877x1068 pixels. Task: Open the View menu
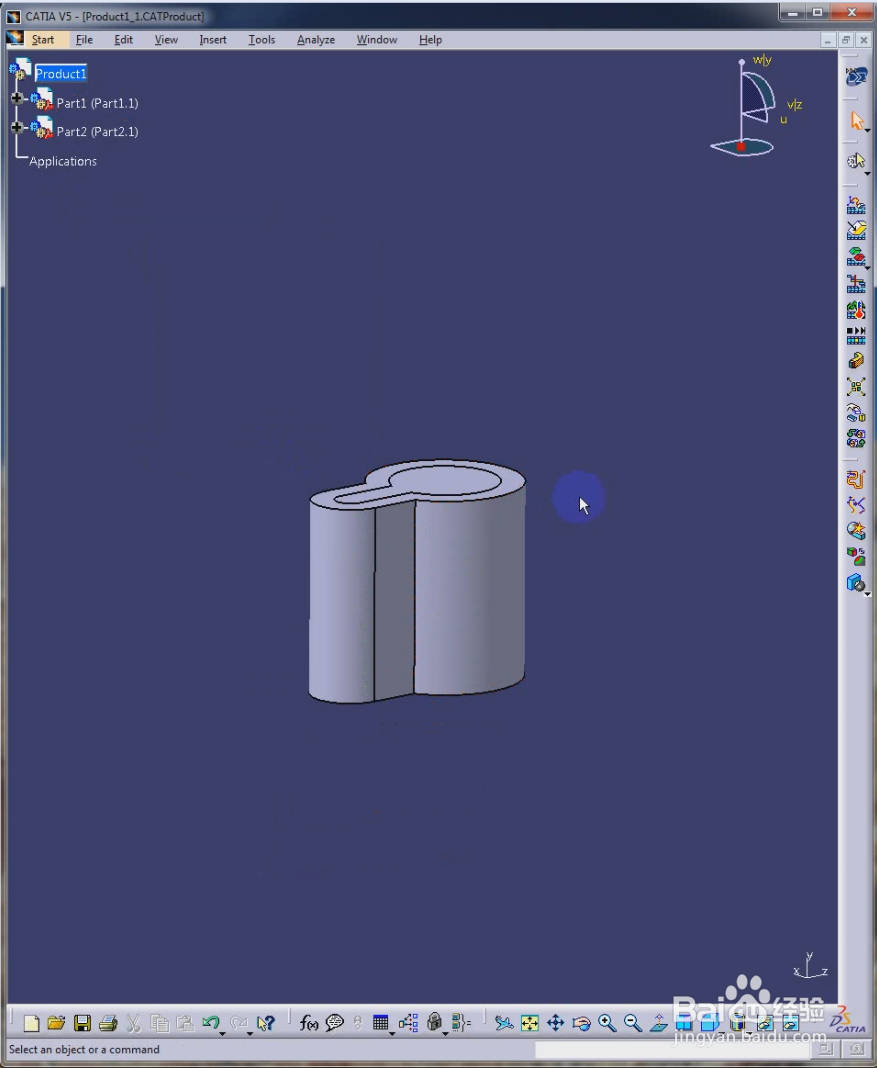tap(165, 40)
